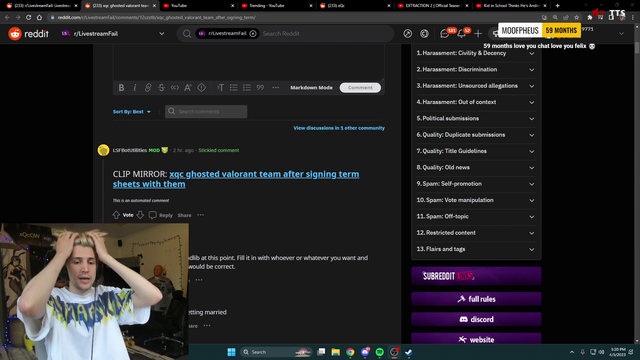Switch editor to Markdown Mode
Image resolution: width=640 pixels, height=360 pixels.
[x=311, y=88]
